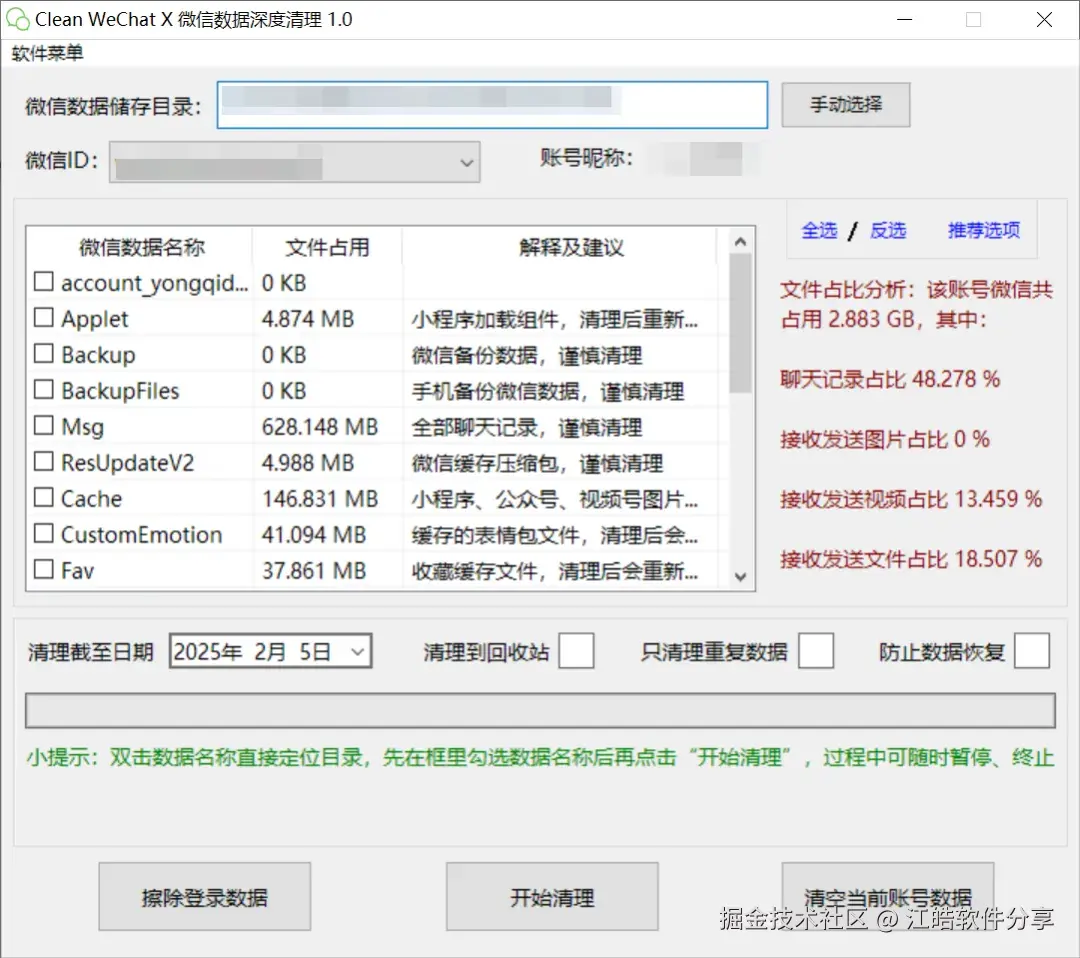
Task: Check the Cache checkbox
Action: [x=43, y=497]
